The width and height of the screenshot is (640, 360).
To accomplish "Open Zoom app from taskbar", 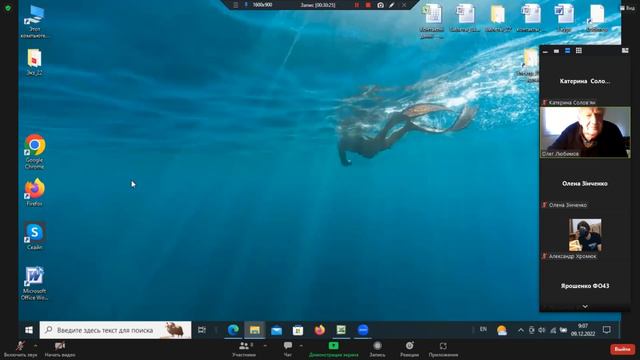I will (363, 330).
